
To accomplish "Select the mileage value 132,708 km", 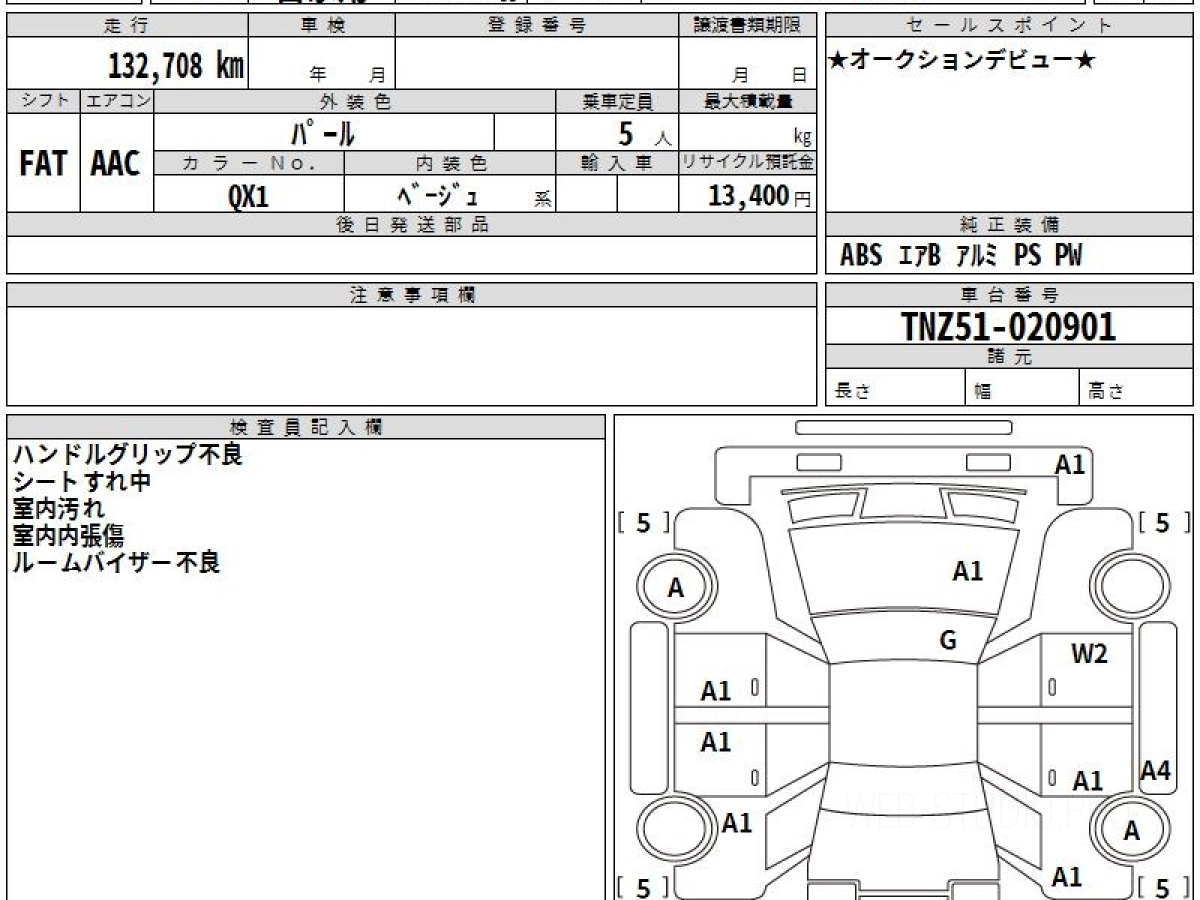I will click(176, 66).
